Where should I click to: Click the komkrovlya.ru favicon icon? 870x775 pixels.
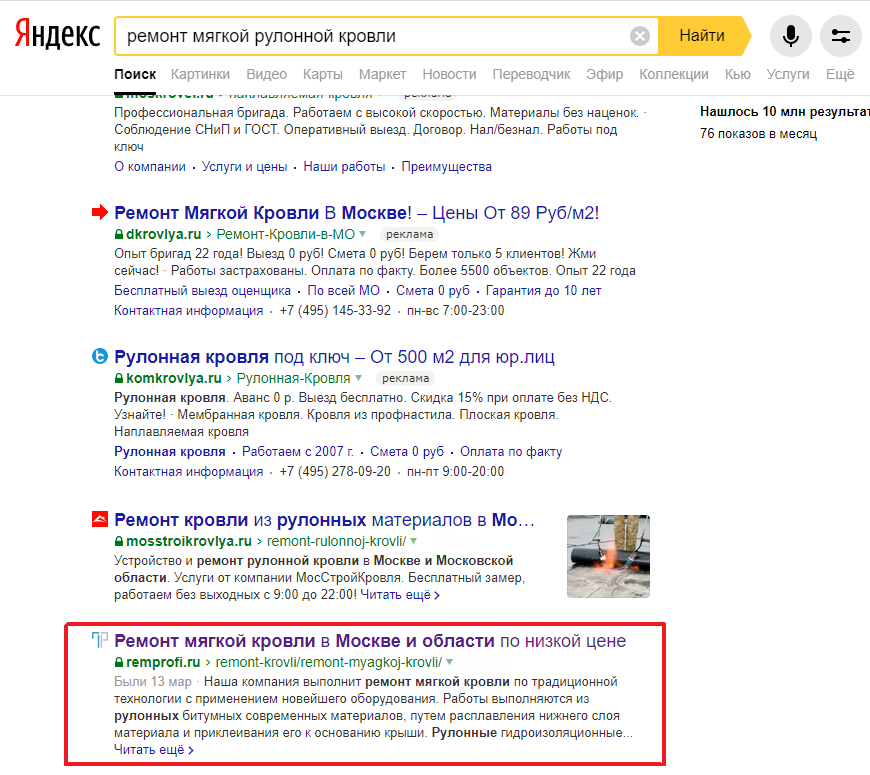coord(99,356)
